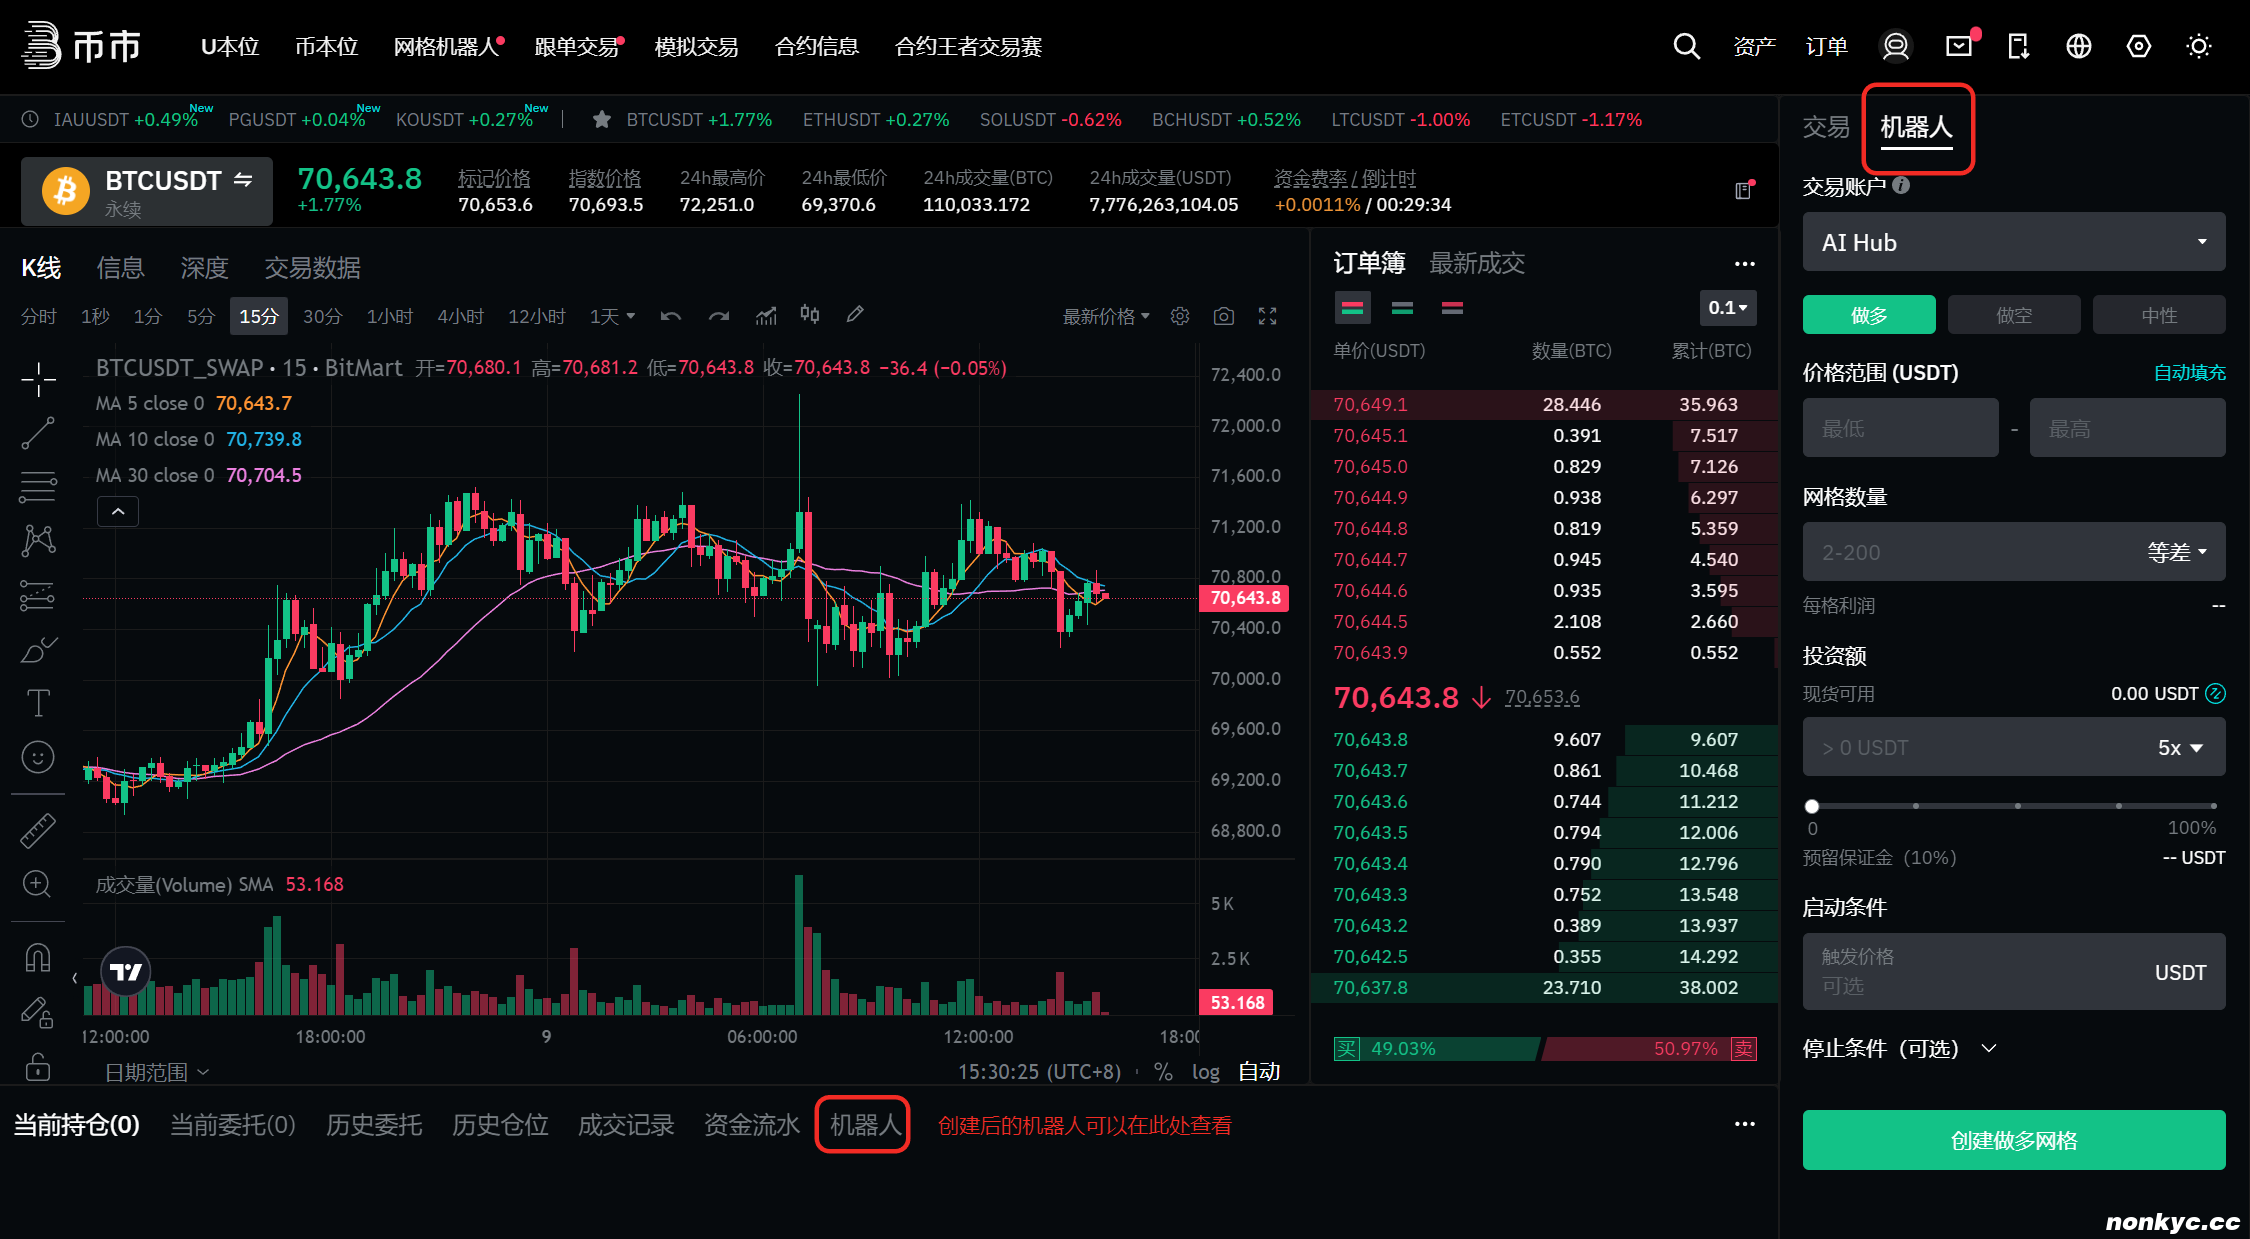Click the investment percentage slider handle
The image size is (2250, 1239).
1812,806
